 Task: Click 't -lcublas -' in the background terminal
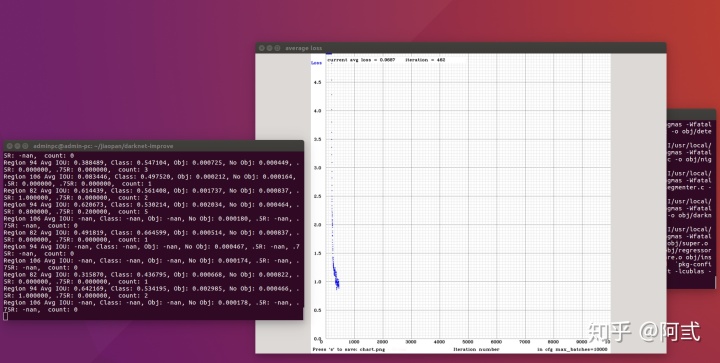[690, 271]
